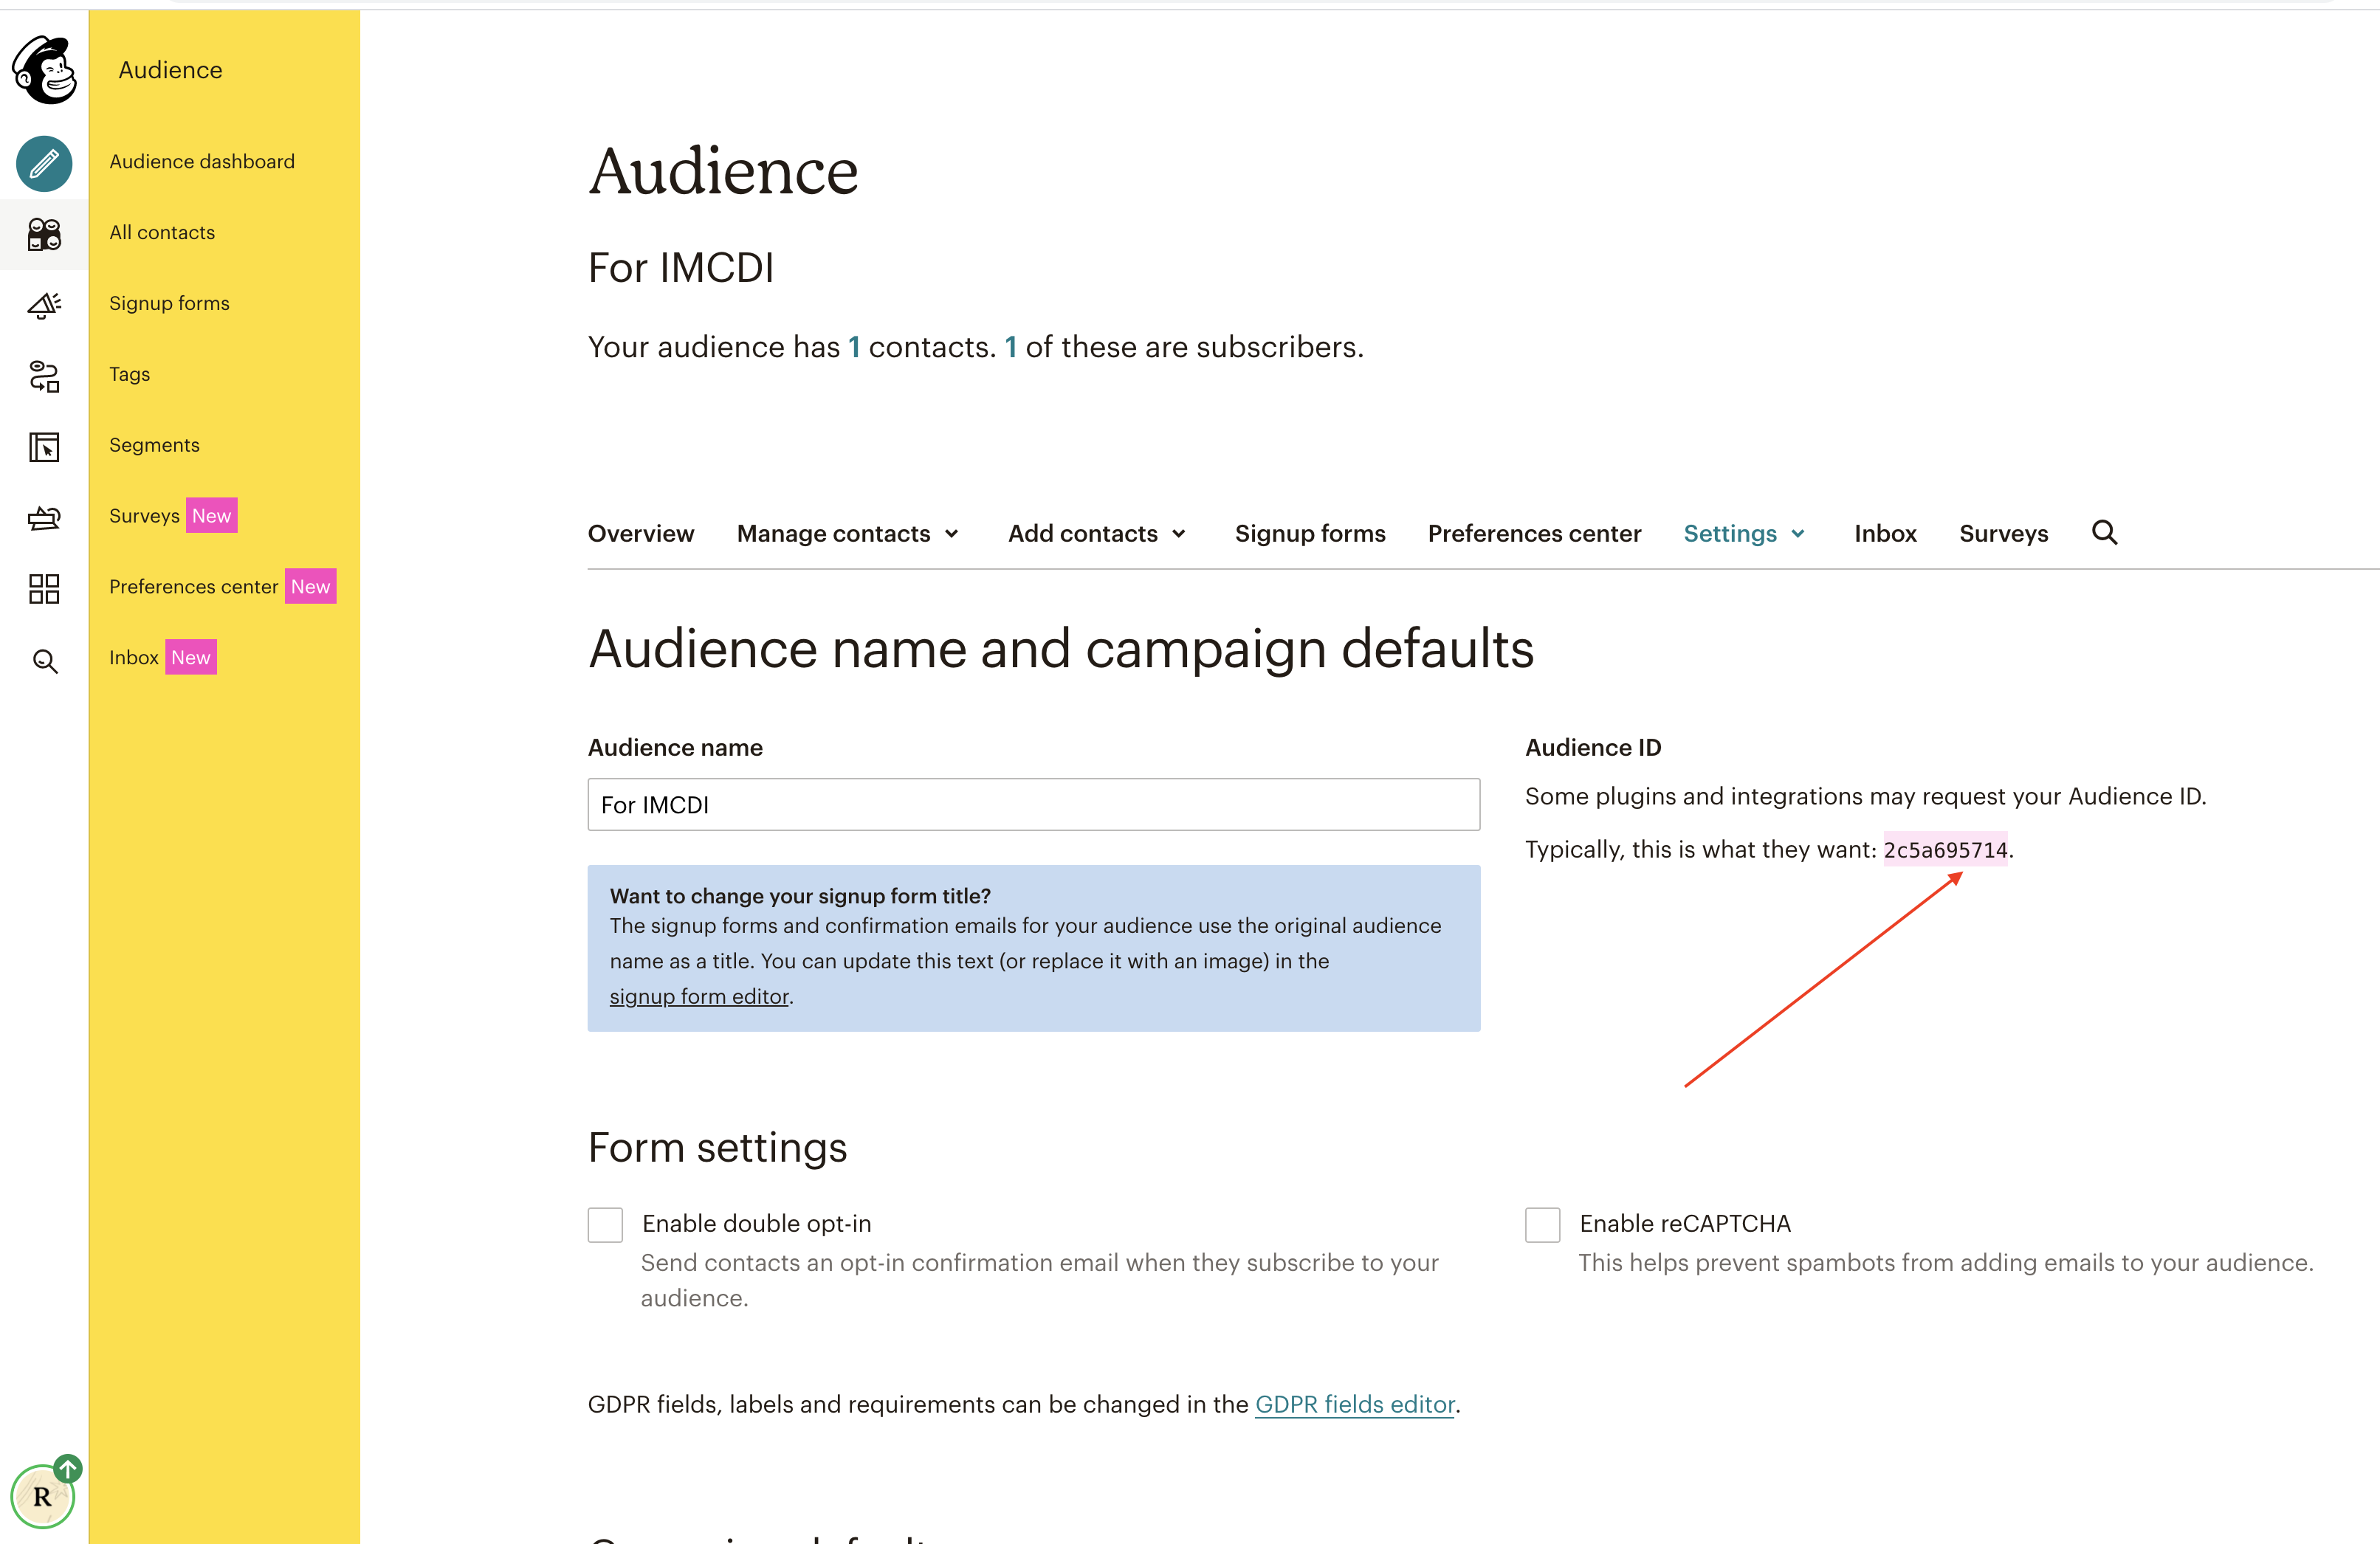Expand the Settings dropdown

click(x=1744, y=533)
